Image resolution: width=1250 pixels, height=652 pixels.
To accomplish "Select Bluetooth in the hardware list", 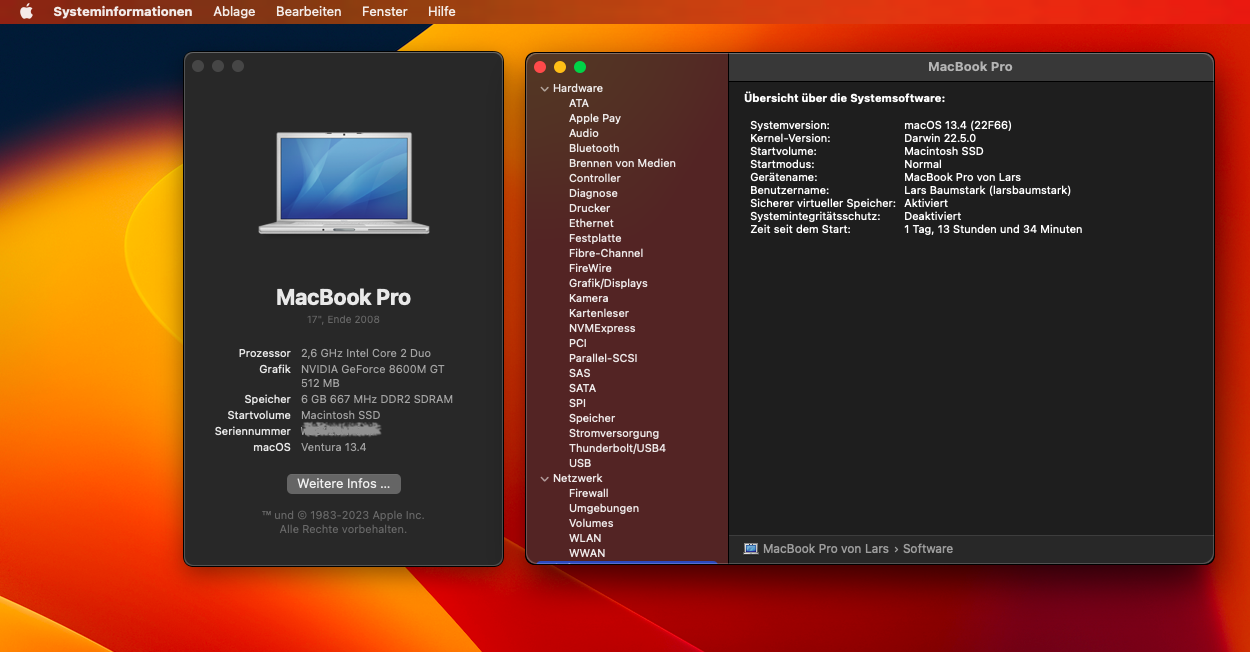I will click(594, 148).
